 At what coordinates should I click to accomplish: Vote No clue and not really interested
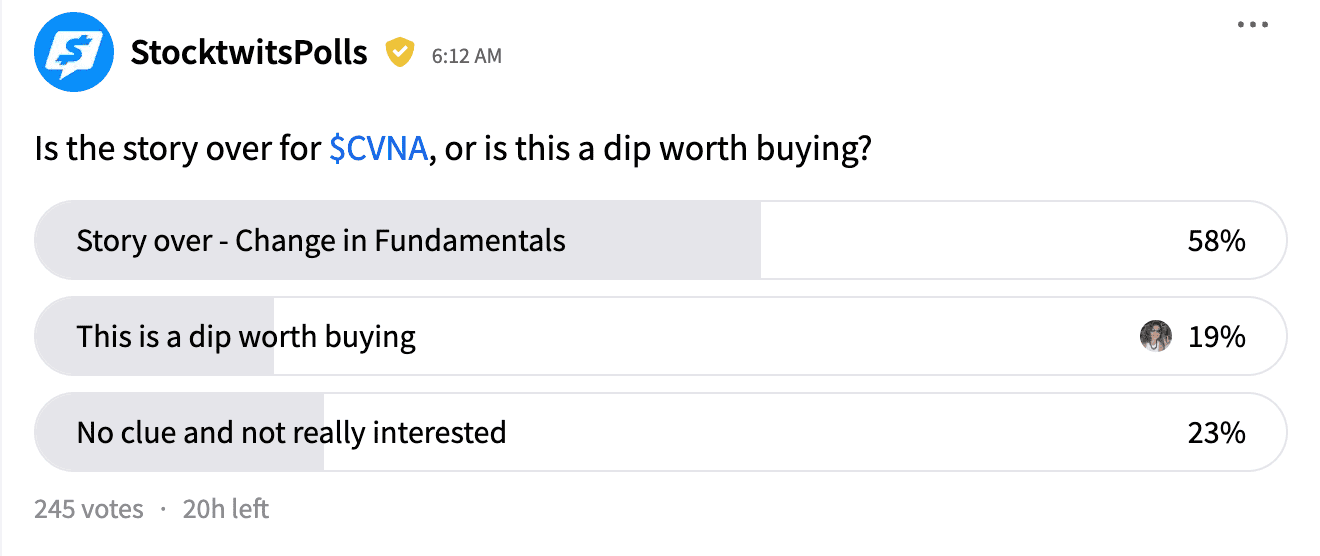click(x=660, y=432)
